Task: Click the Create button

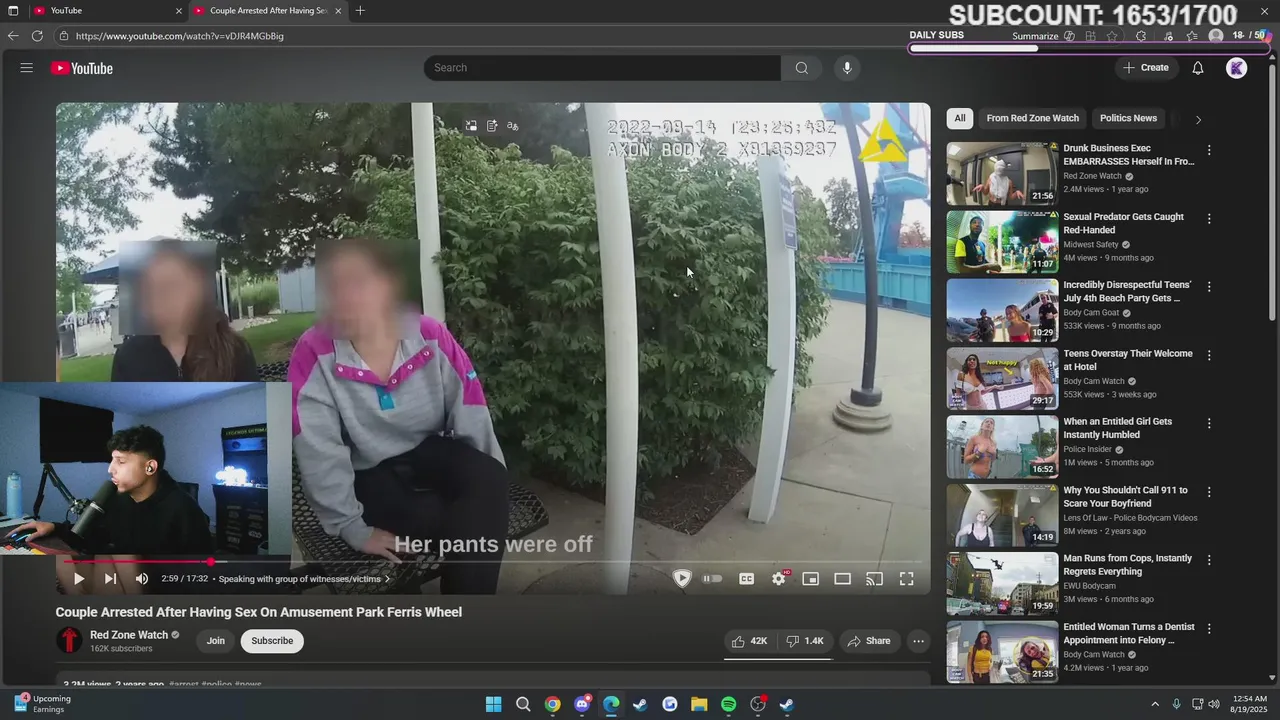Action: click(x=1146, y=68)
